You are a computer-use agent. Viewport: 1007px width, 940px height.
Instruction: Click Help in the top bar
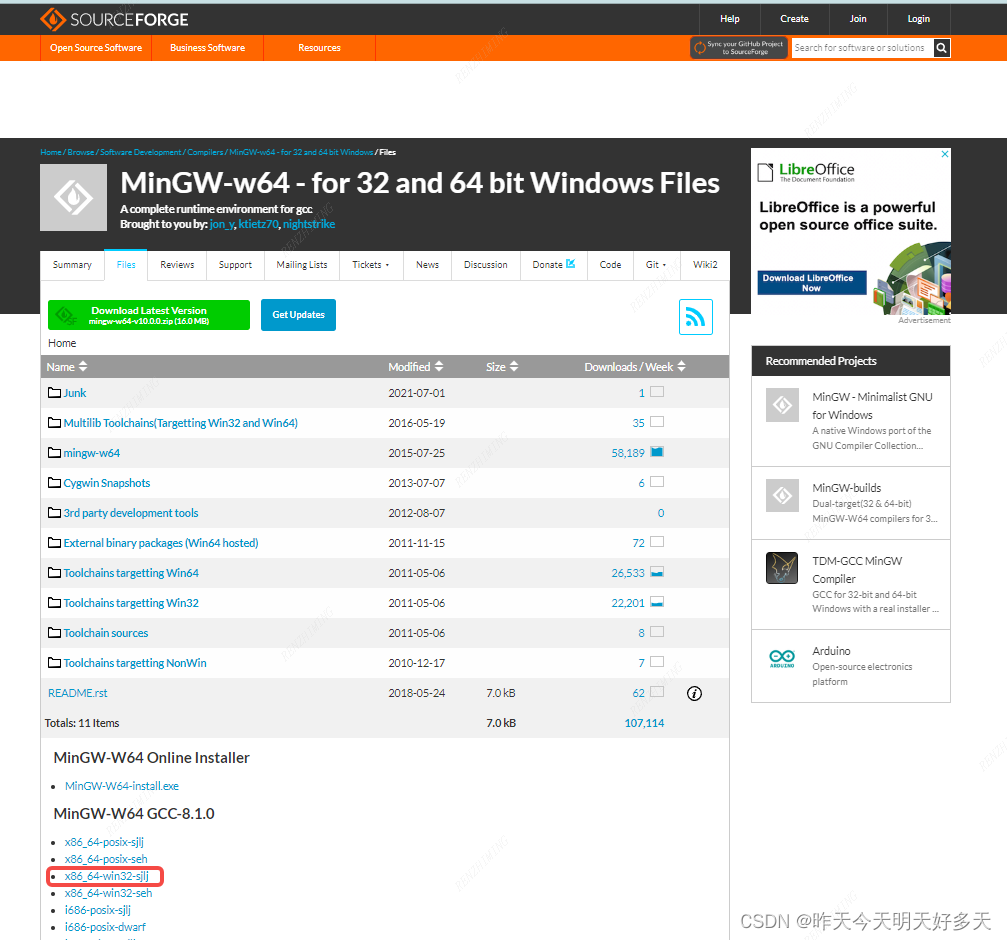coord(730,19)
